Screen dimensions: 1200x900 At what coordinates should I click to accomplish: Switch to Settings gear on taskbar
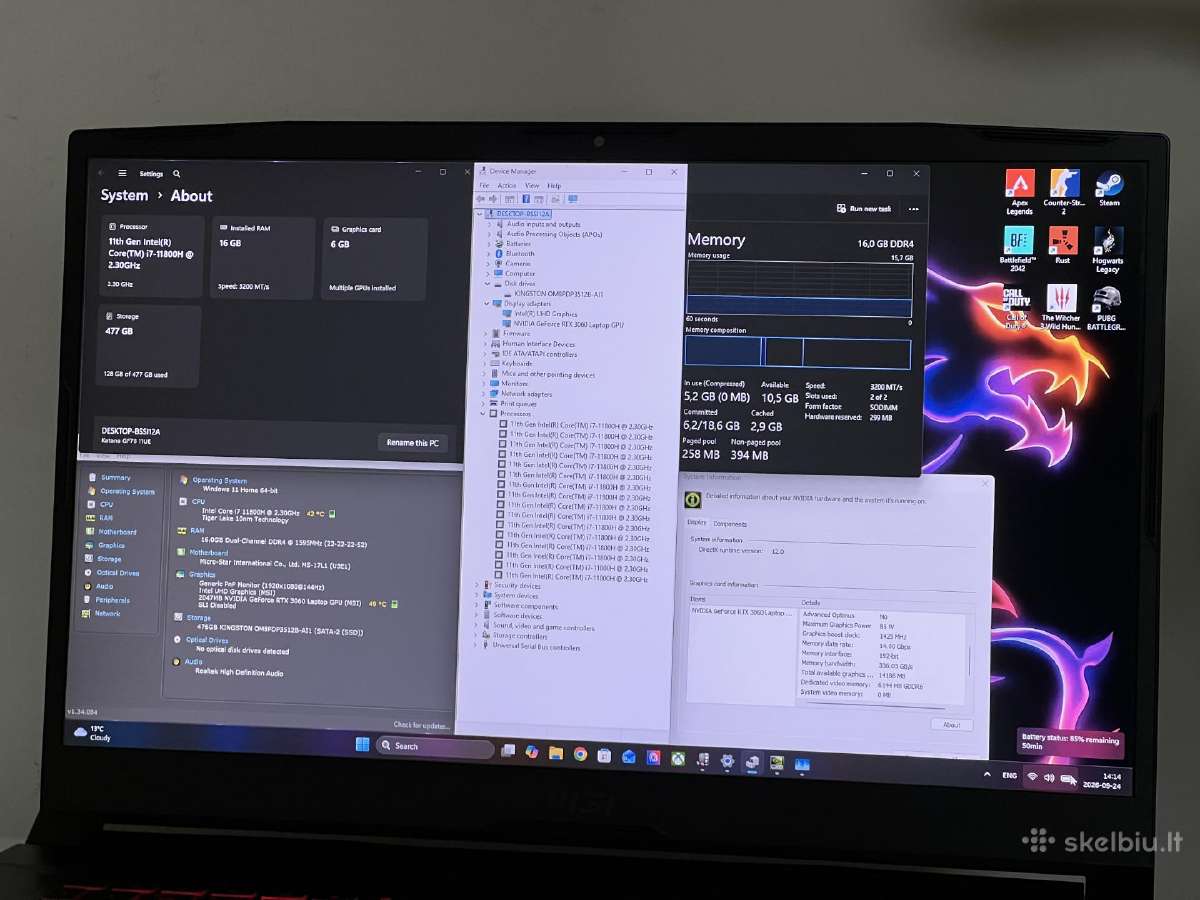727,761
